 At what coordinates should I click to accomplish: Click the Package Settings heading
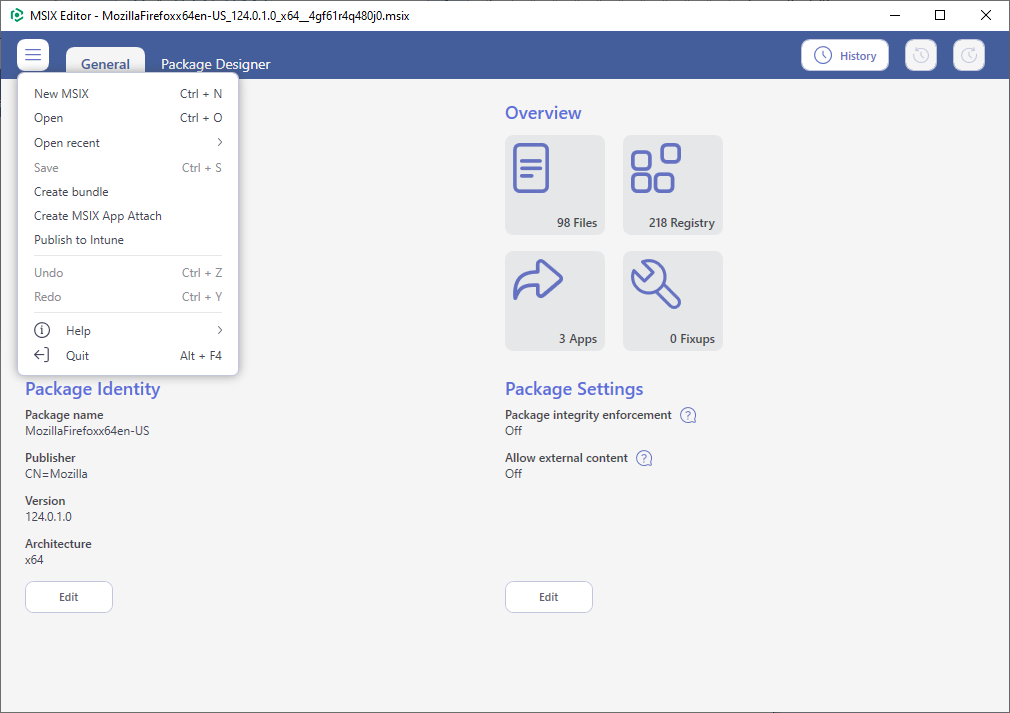point(574,389)
